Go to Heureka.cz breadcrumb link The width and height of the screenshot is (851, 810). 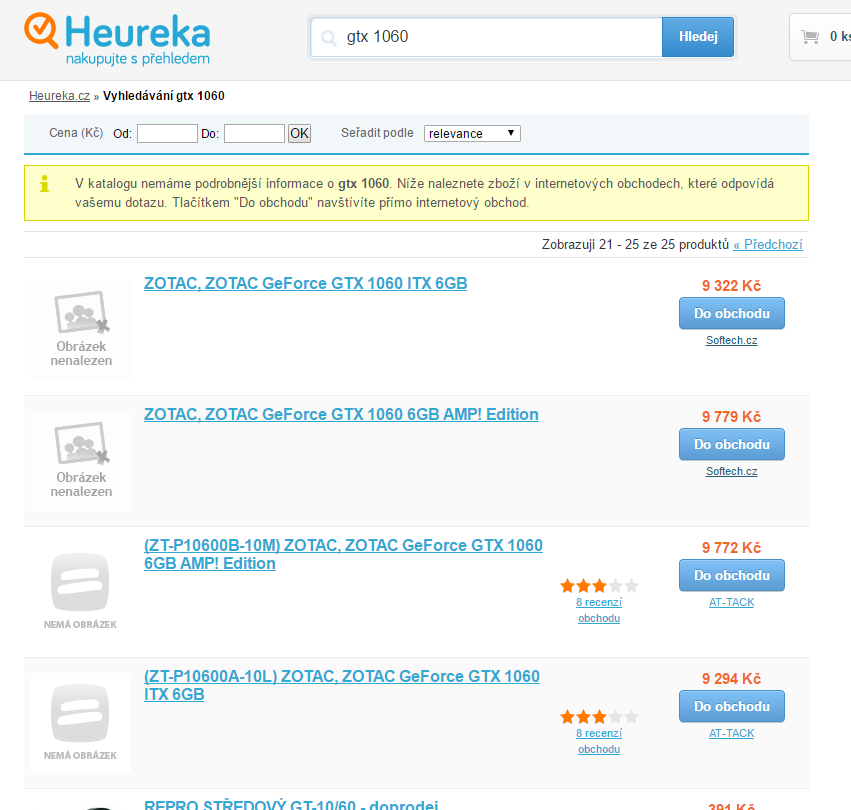coord(59,96)
